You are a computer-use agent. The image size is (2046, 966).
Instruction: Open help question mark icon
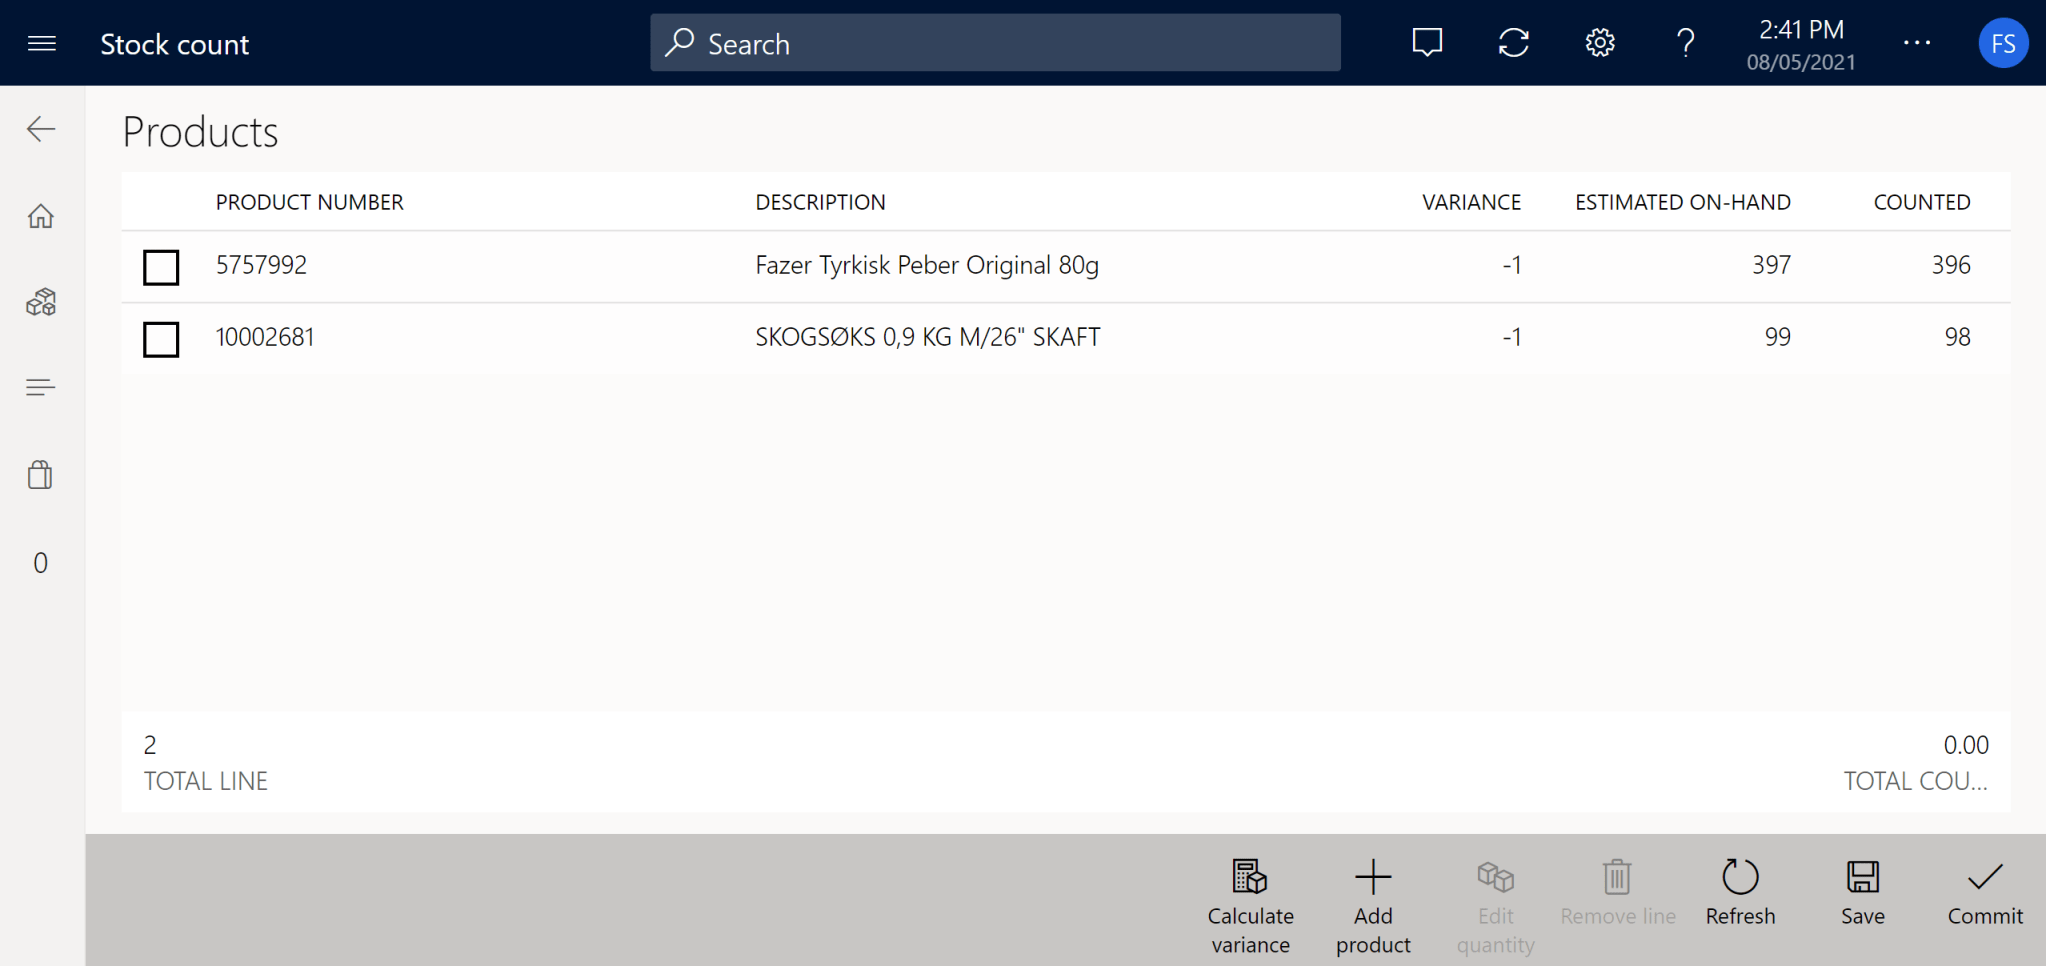point(1685,43)
